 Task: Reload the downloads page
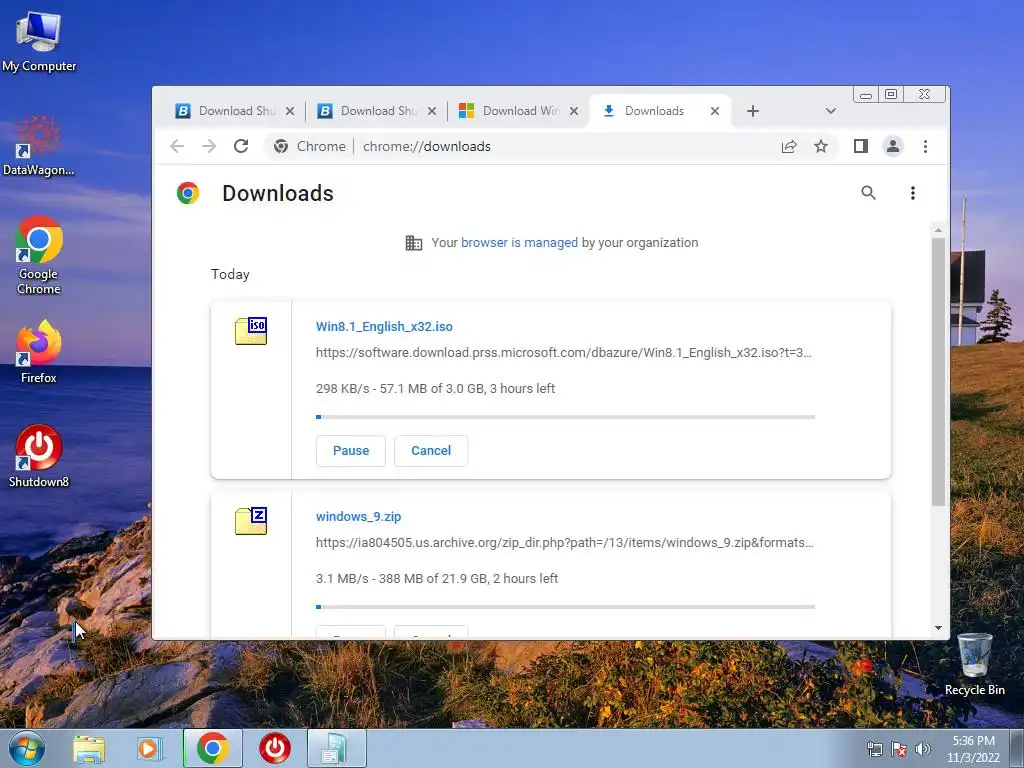click(x=241, y=146)
